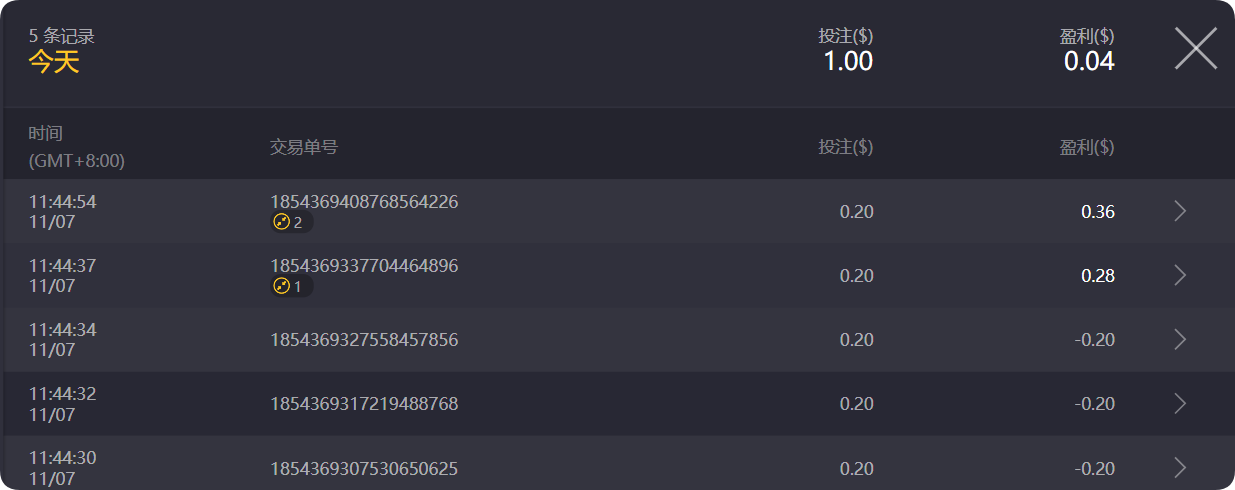The width and height of the screenshot is (1235, 490).
Task: Open the chevron on the 11:44:37 record
Action: [1180, 275]
